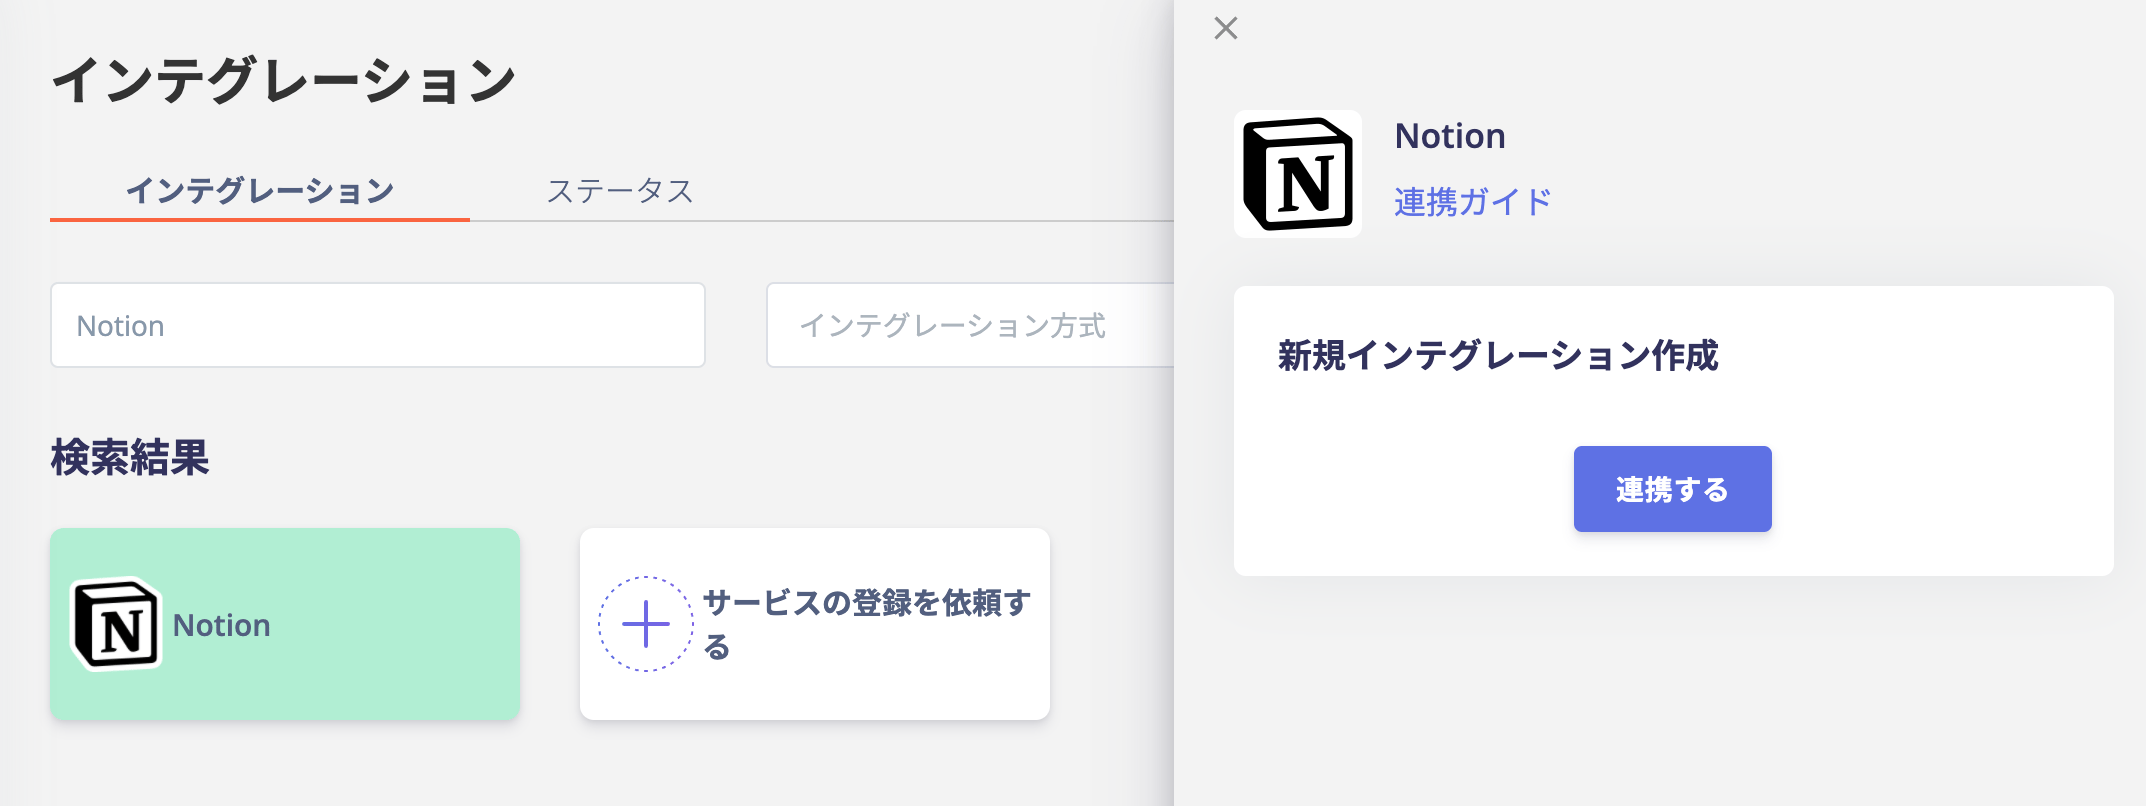Screen dimensions: 2146x806
Task: Open the インテグレーション方式 dropdown
Action: pyautogui.click(x=970, y=325)
